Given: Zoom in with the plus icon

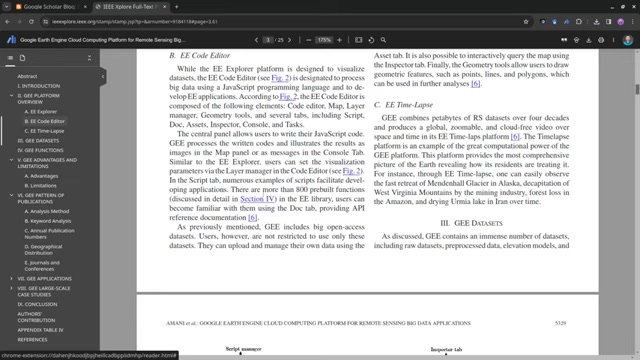Looking at the screenshot, I should (339, 40).
